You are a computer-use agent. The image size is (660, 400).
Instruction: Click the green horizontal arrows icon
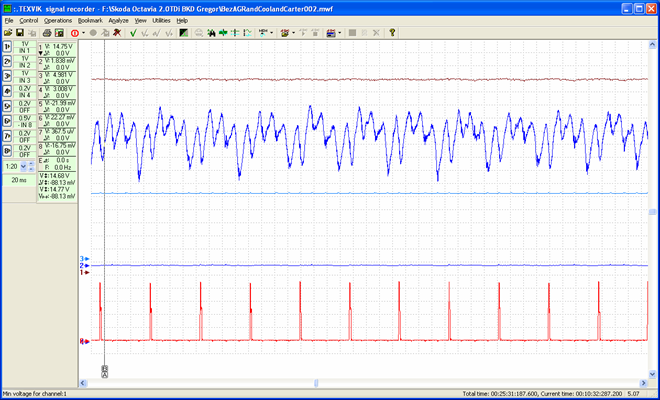pyautogui.click(x=223, y=33)
